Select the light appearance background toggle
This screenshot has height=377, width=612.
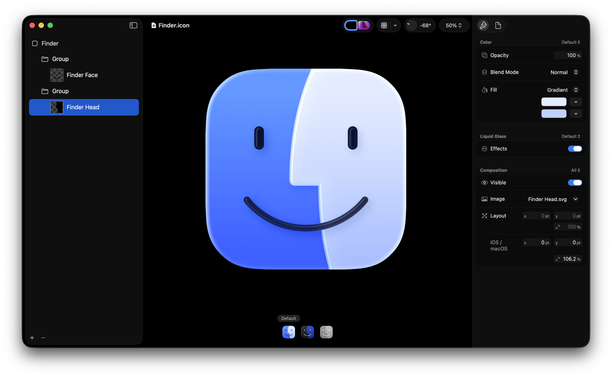[x=351, y=25]
